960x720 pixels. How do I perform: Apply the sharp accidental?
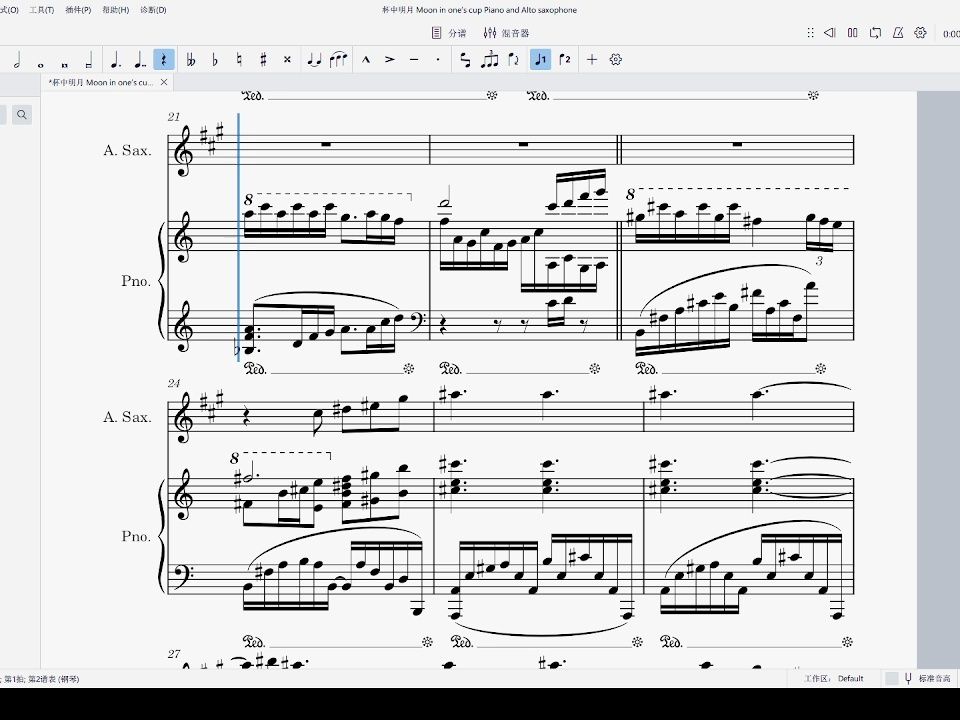tap(263, 60)
